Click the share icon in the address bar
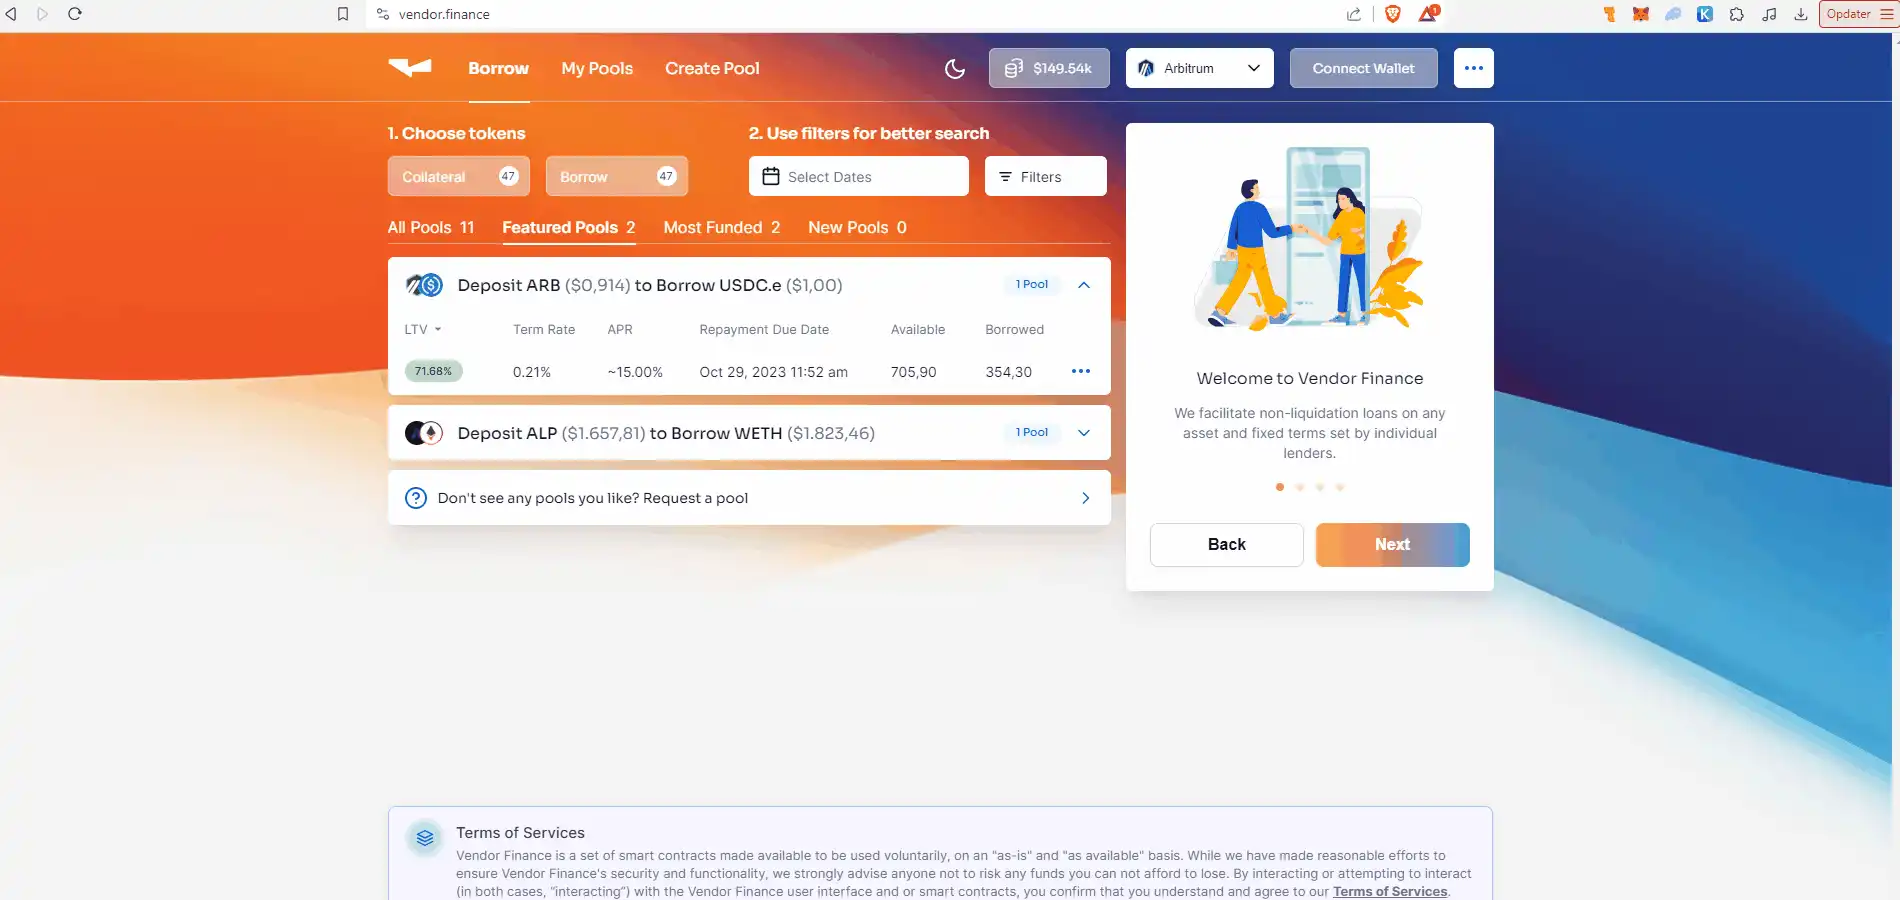 pyautogui.click(x=1354, y=14)
